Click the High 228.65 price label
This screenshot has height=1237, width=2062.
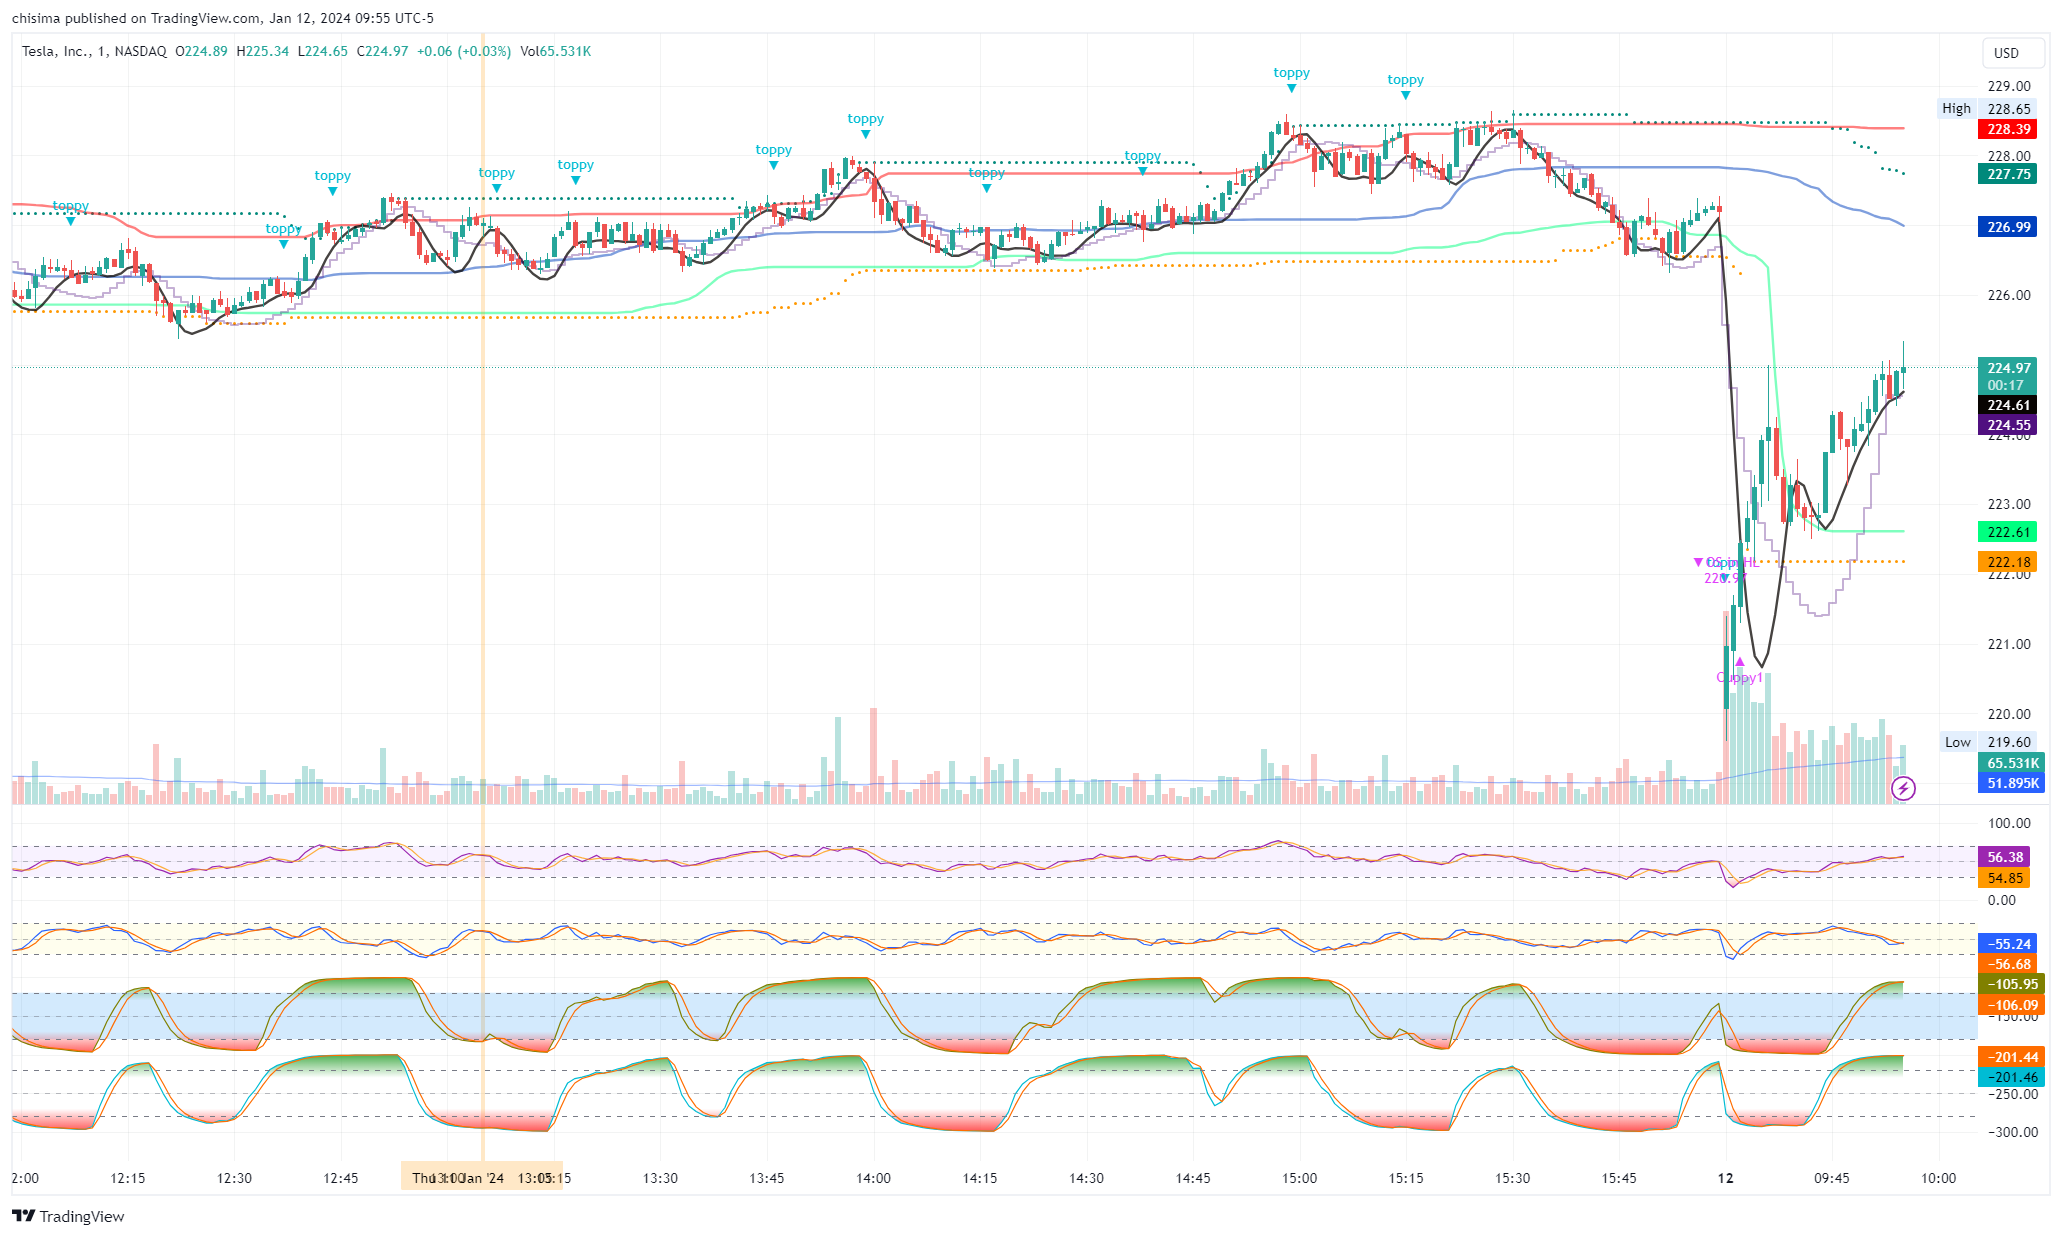(x=2008, y=109)
